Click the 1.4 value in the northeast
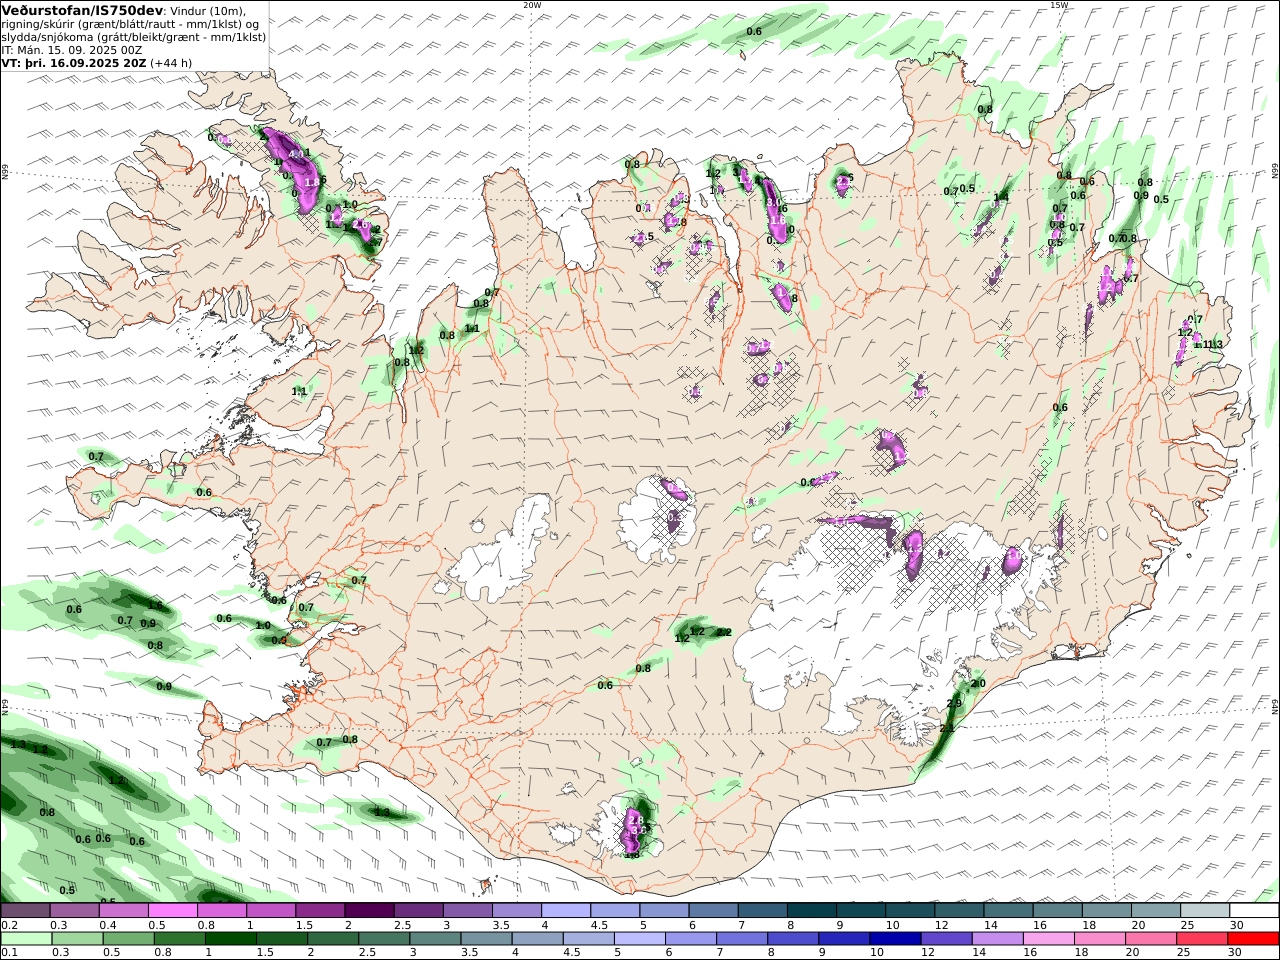Viewport: 1280px width, 960px height. point(1001,197)
